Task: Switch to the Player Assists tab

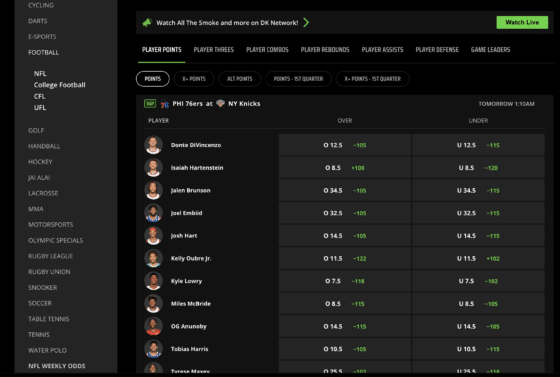Action: (x=382, y=50)
